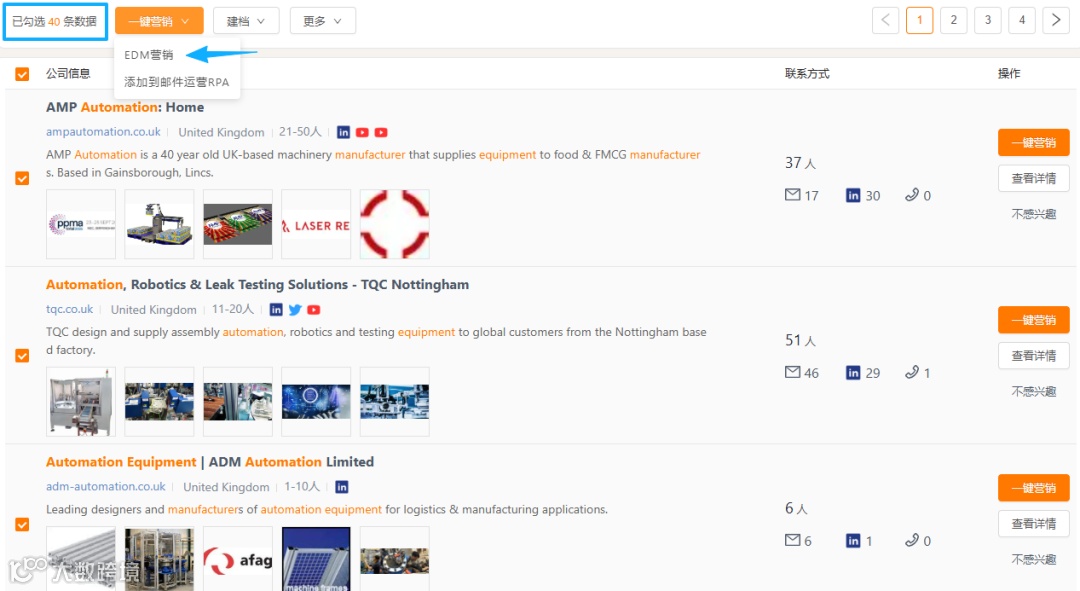Image resolution: width=1080 pixels, height=591 pixels.
Task: Open YouTube icon for TQC Nottingham
Action: pos(313,310)
